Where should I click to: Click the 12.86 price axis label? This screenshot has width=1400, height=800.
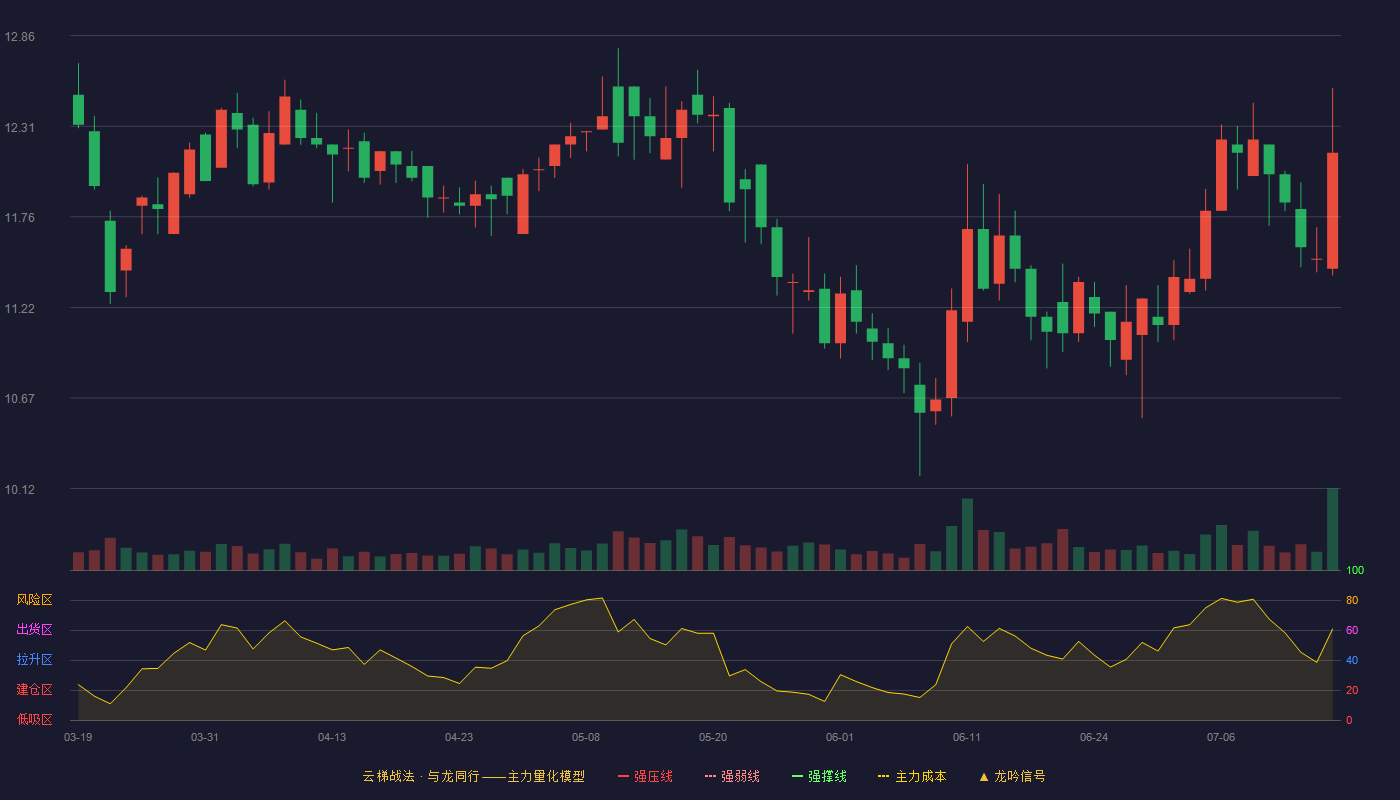(19, 36)
